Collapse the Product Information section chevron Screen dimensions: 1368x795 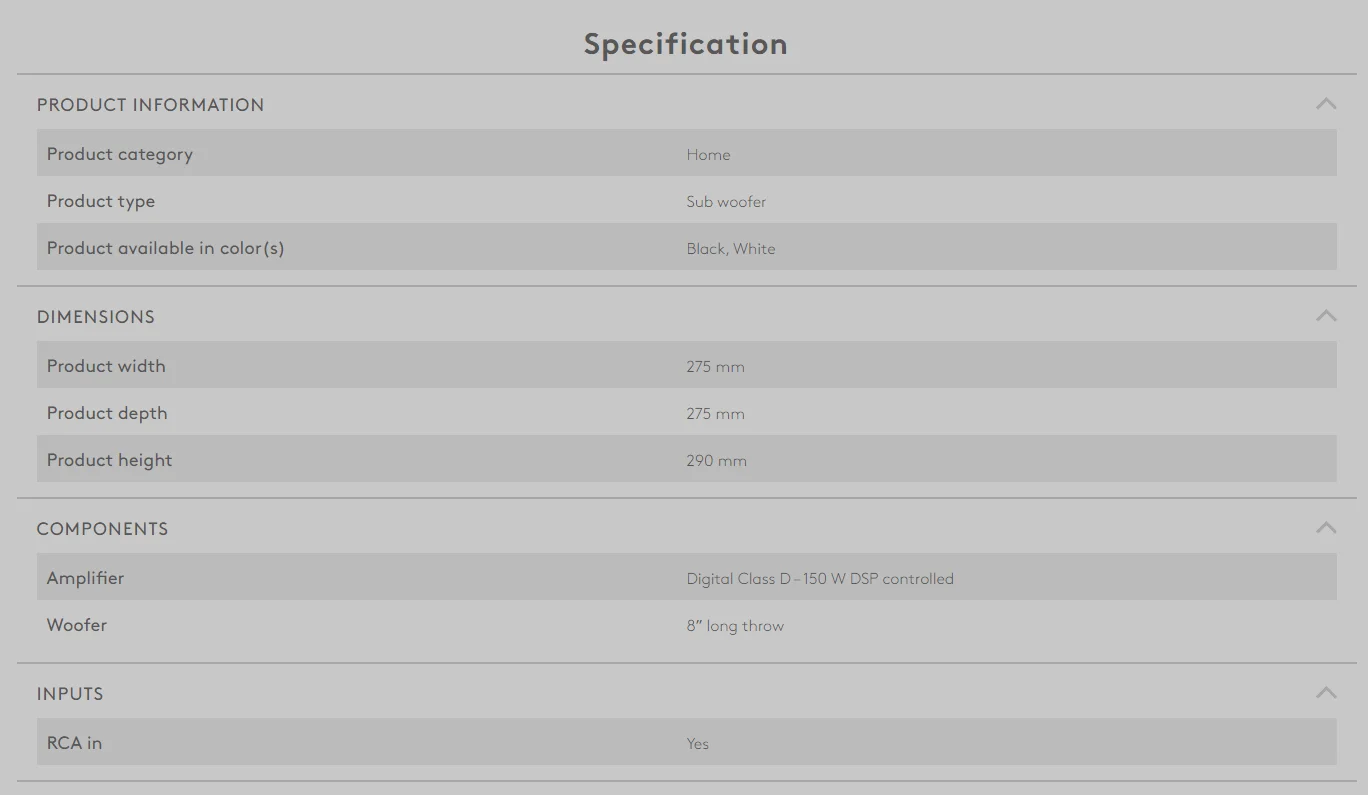pyautogui.click(x=1326, y=104)
